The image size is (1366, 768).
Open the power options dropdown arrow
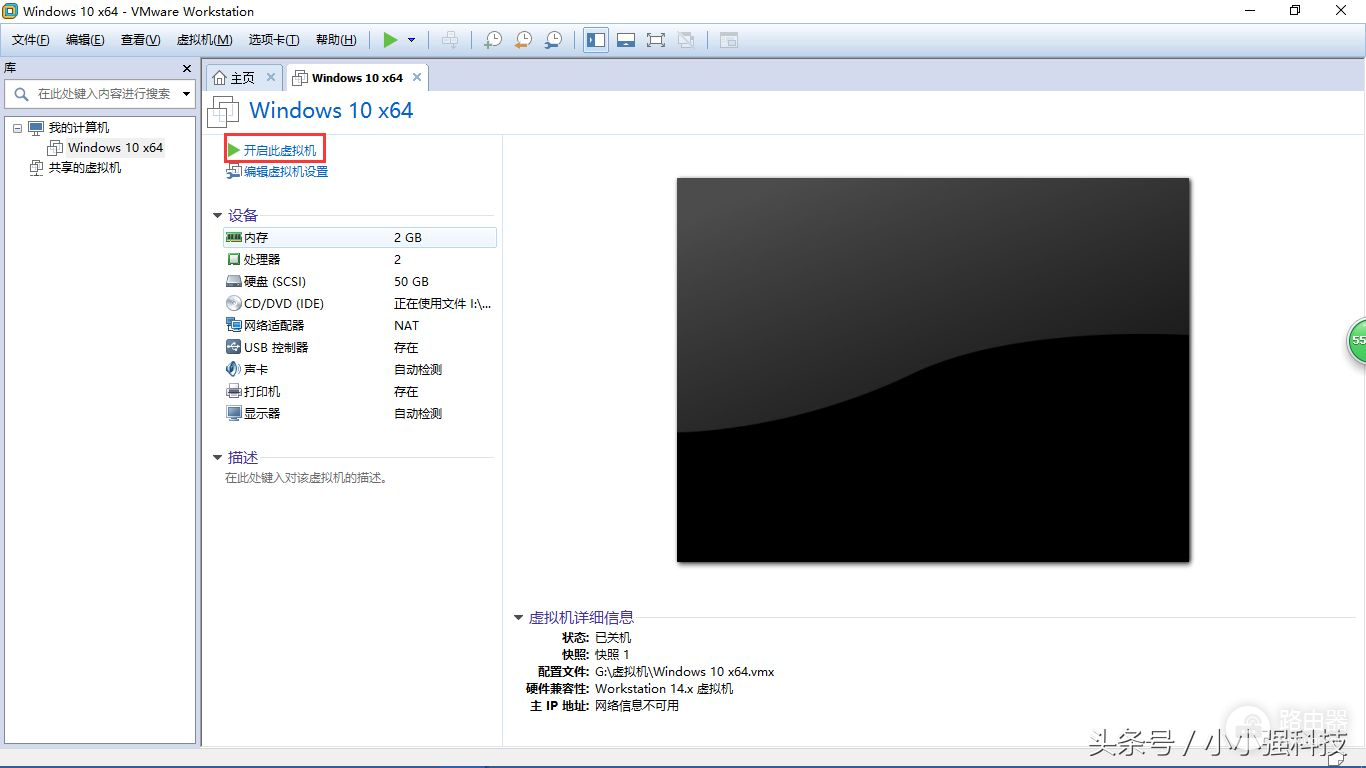(411, 40)
